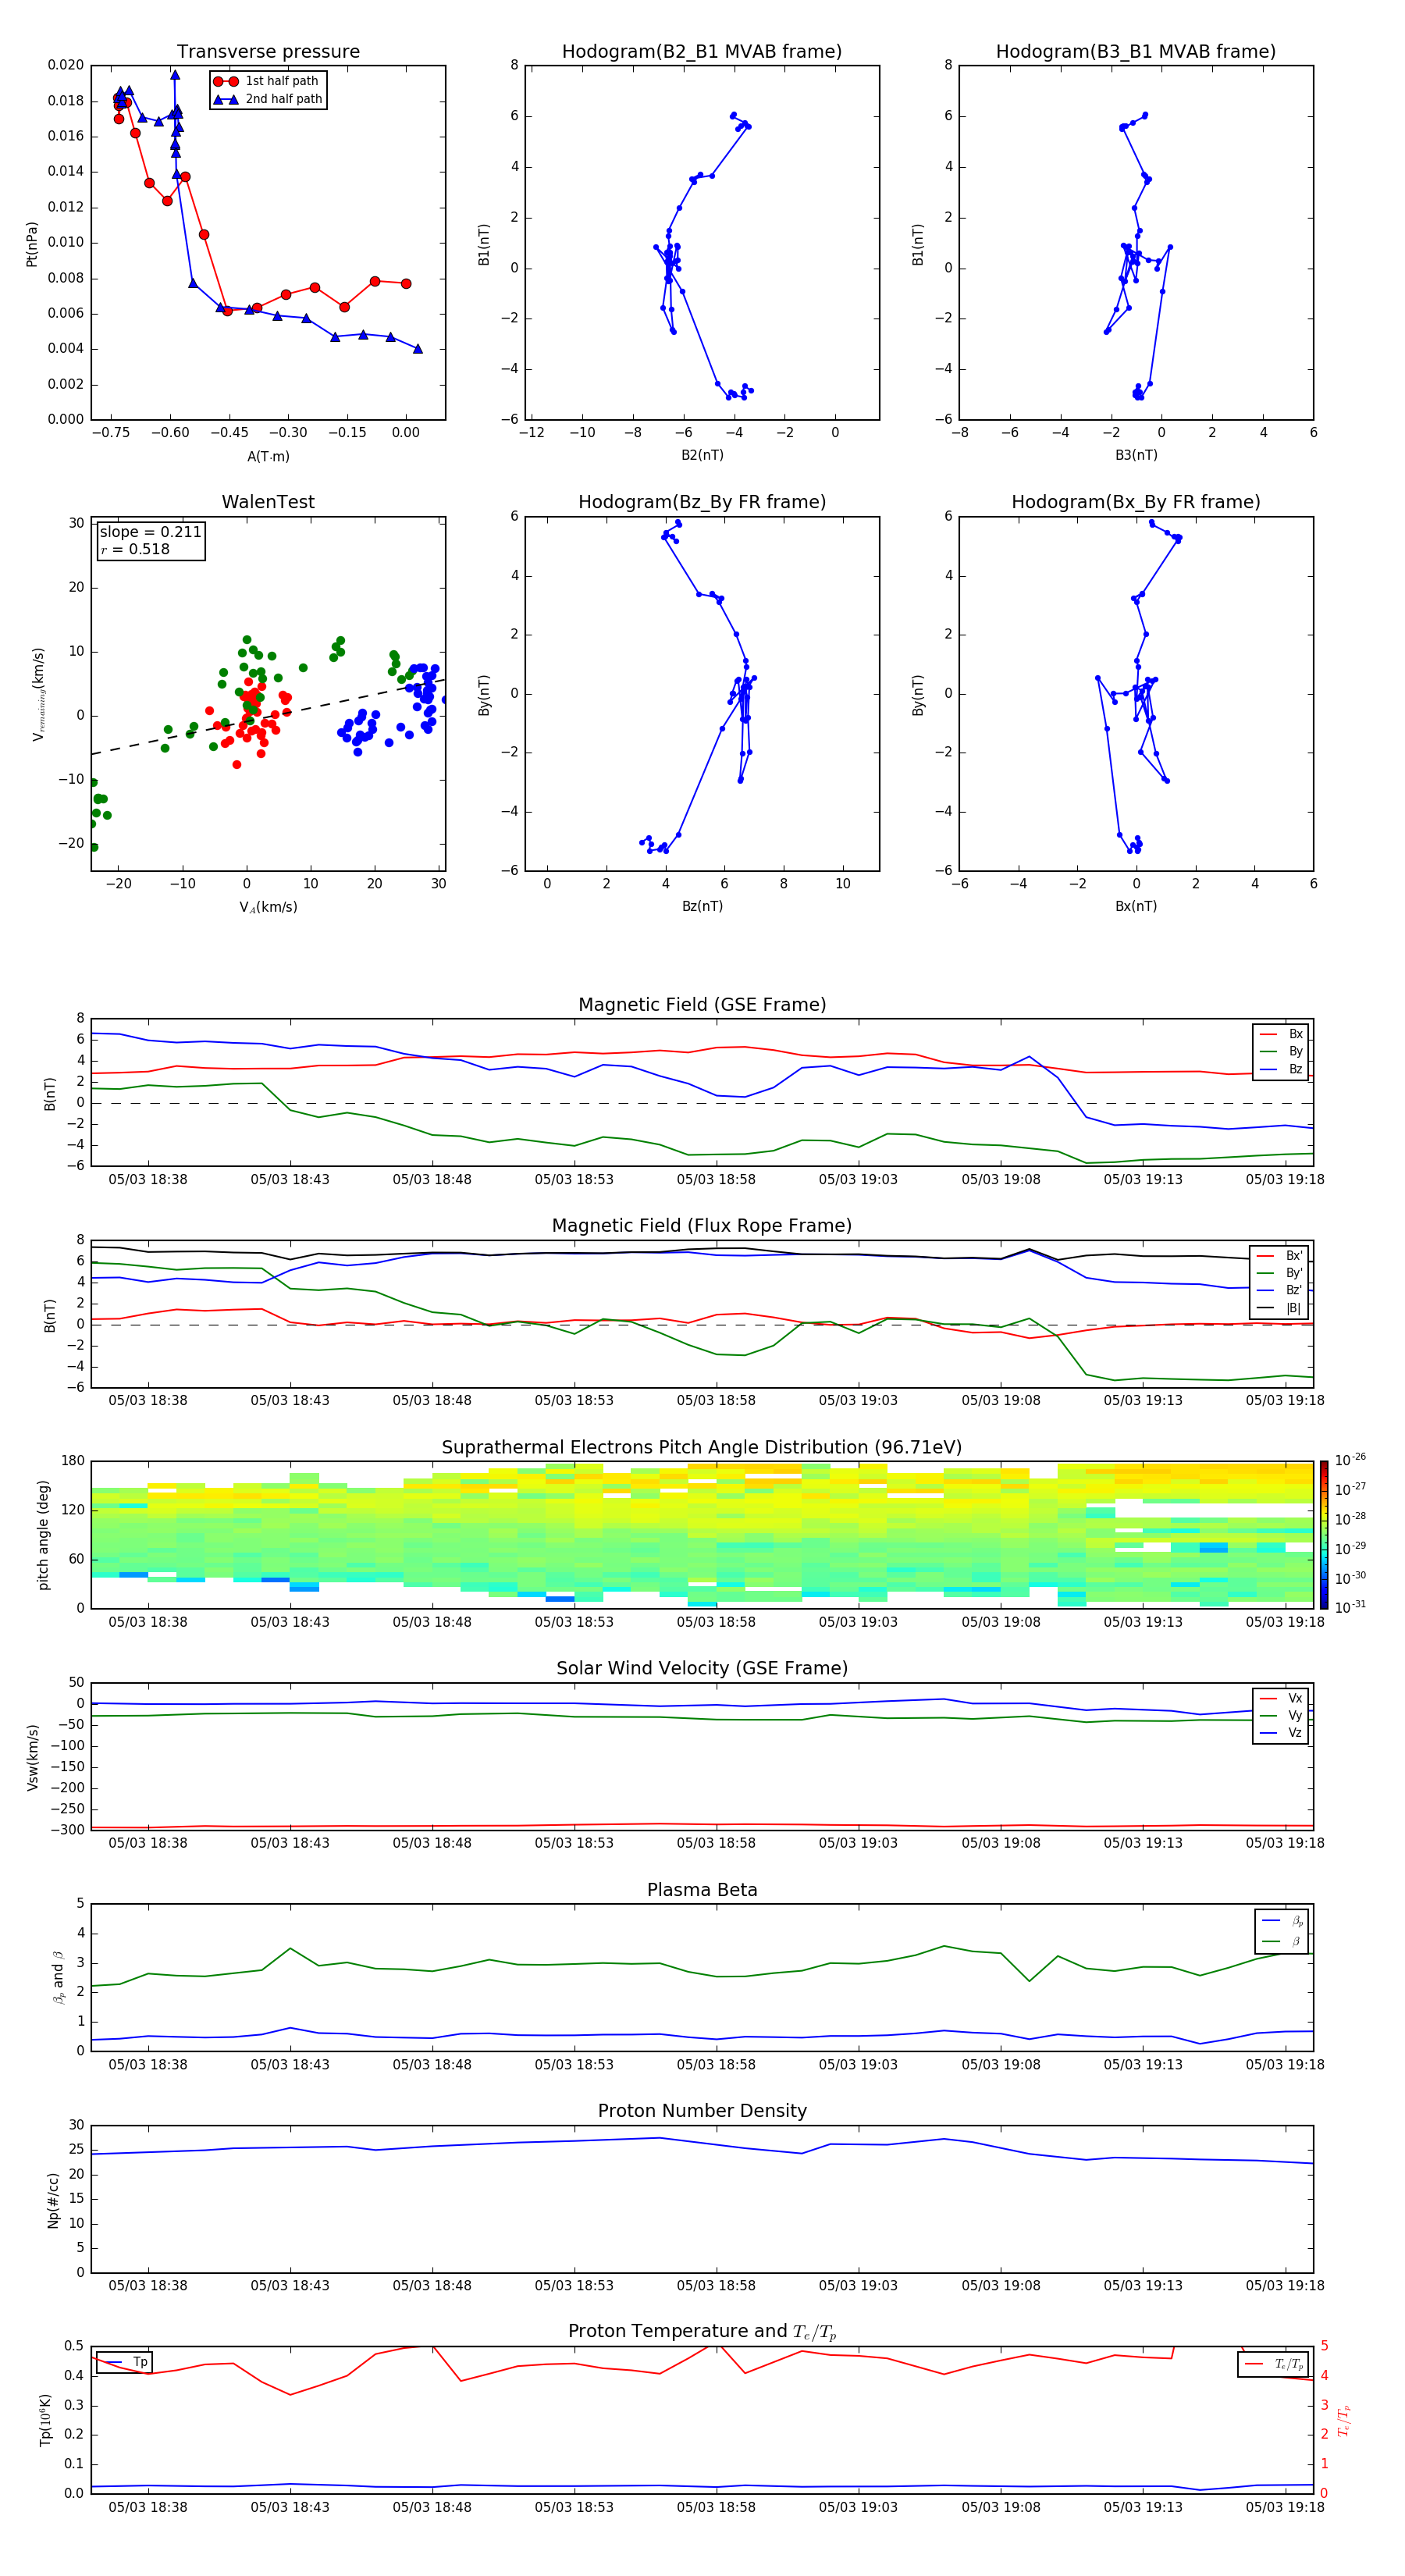
Task: Click the 'Hodogram(Bz_By FR frame)' title
Action: [702, 502]
